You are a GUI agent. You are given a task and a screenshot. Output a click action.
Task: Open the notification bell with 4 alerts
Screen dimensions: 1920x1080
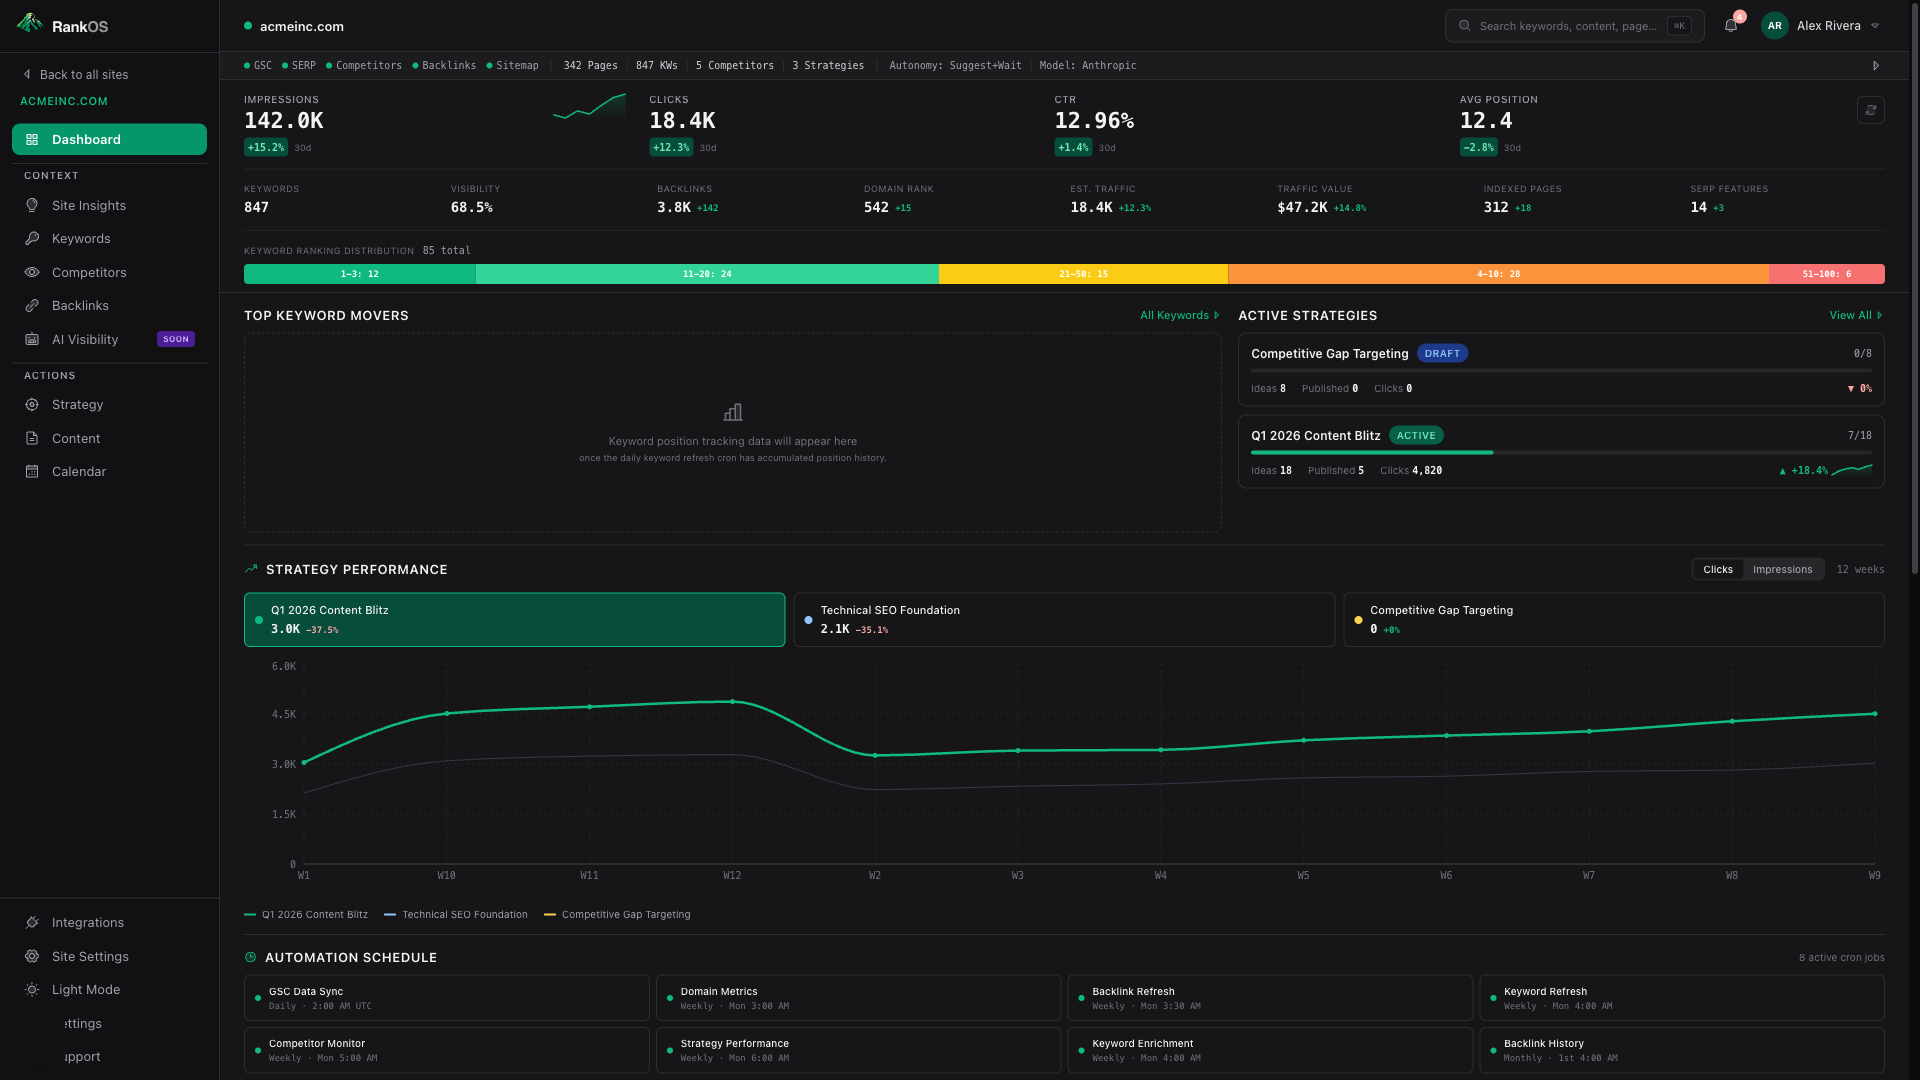click(1731, 25)
